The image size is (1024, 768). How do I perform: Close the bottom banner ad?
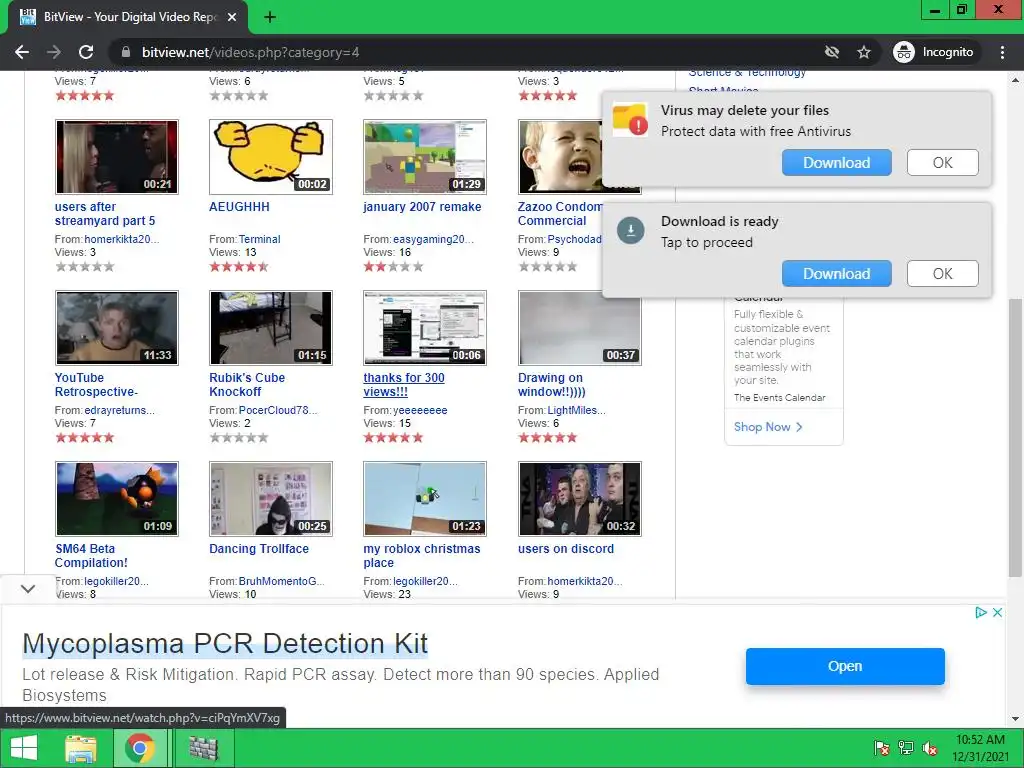tap(997, 613)
